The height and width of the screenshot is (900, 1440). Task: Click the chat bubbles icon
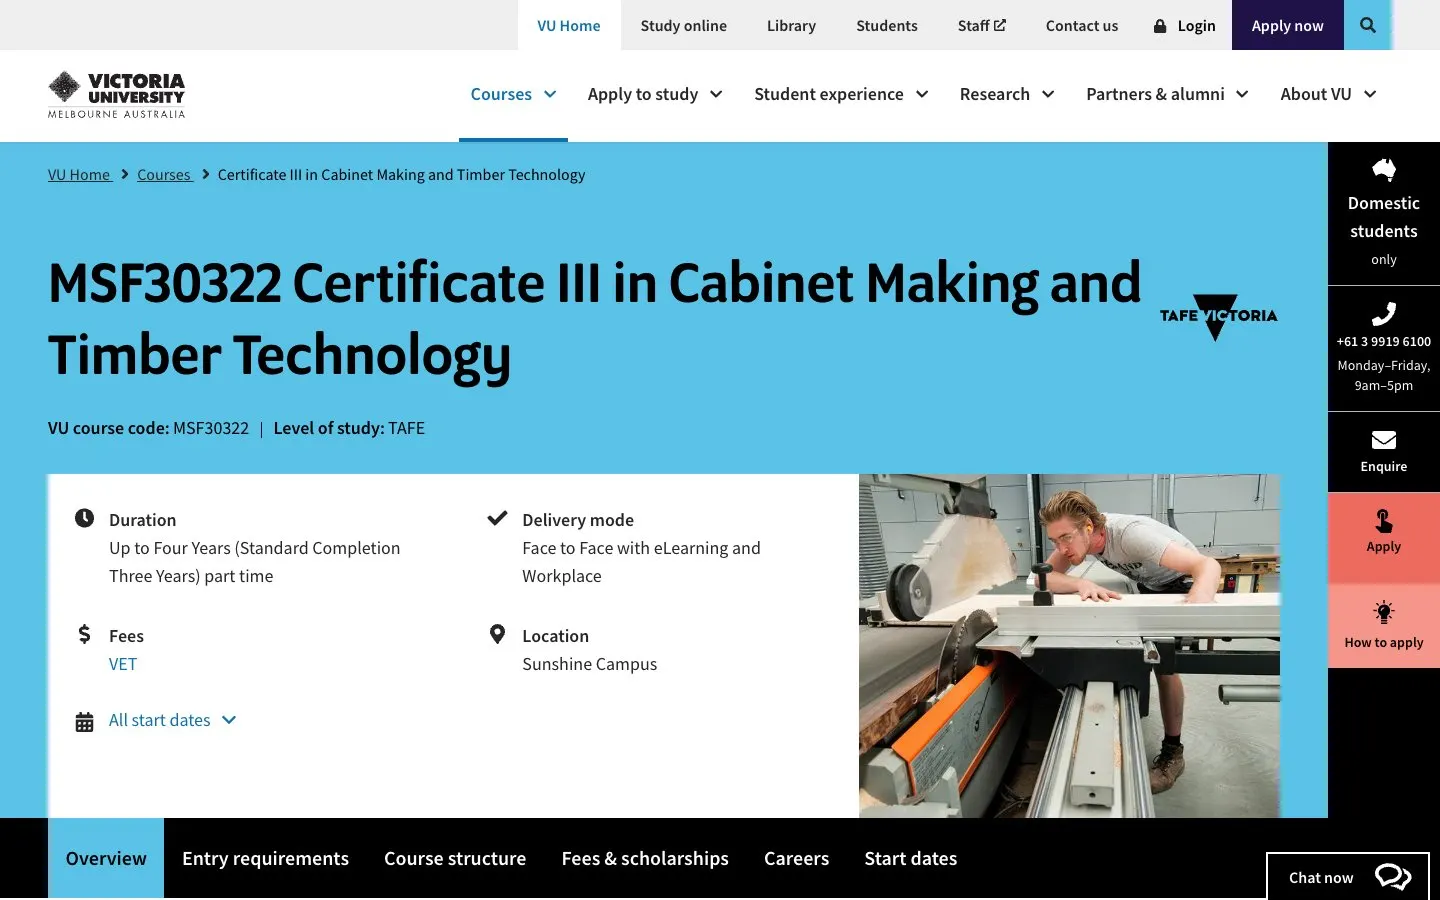click(1393, 877)
